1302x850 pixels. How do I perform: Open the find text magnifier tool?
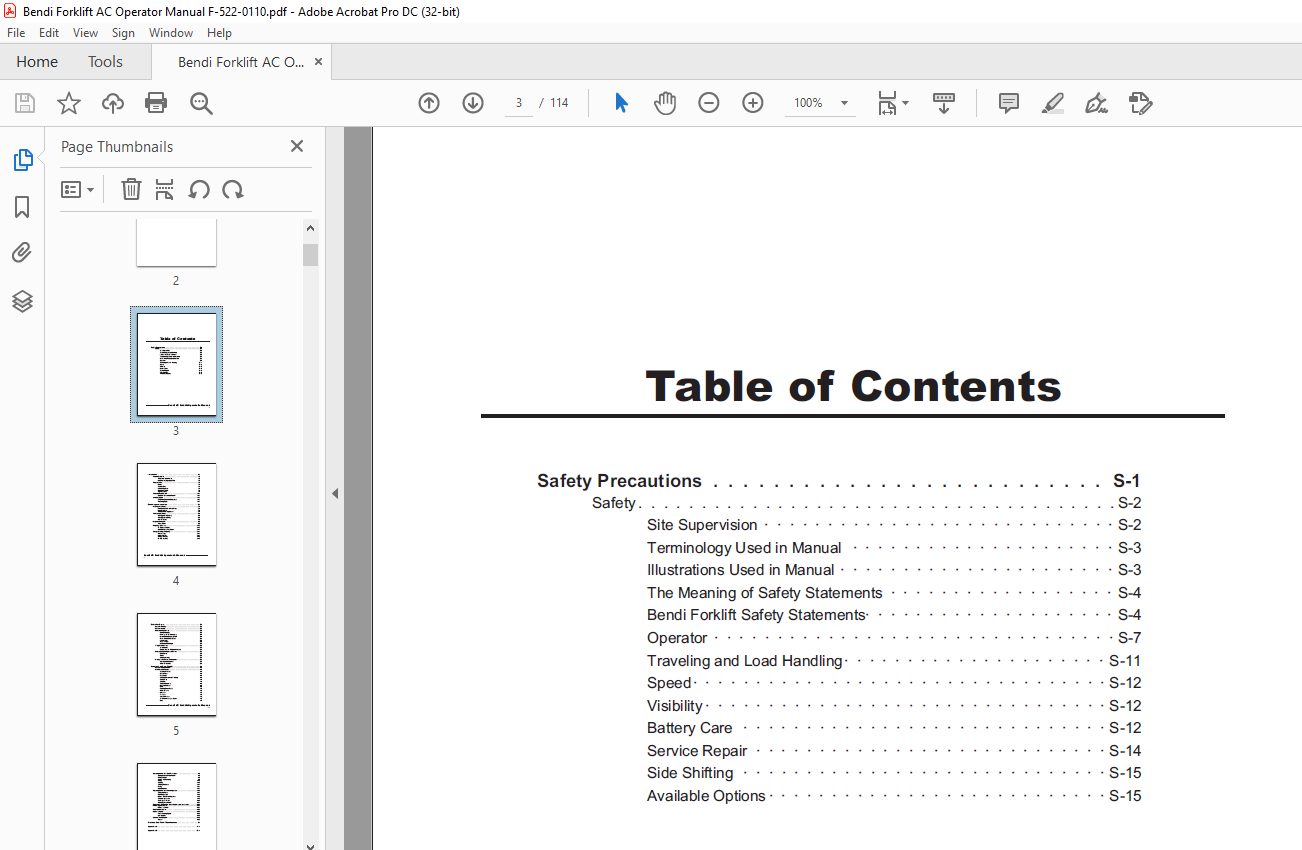[x=201, y=103]
